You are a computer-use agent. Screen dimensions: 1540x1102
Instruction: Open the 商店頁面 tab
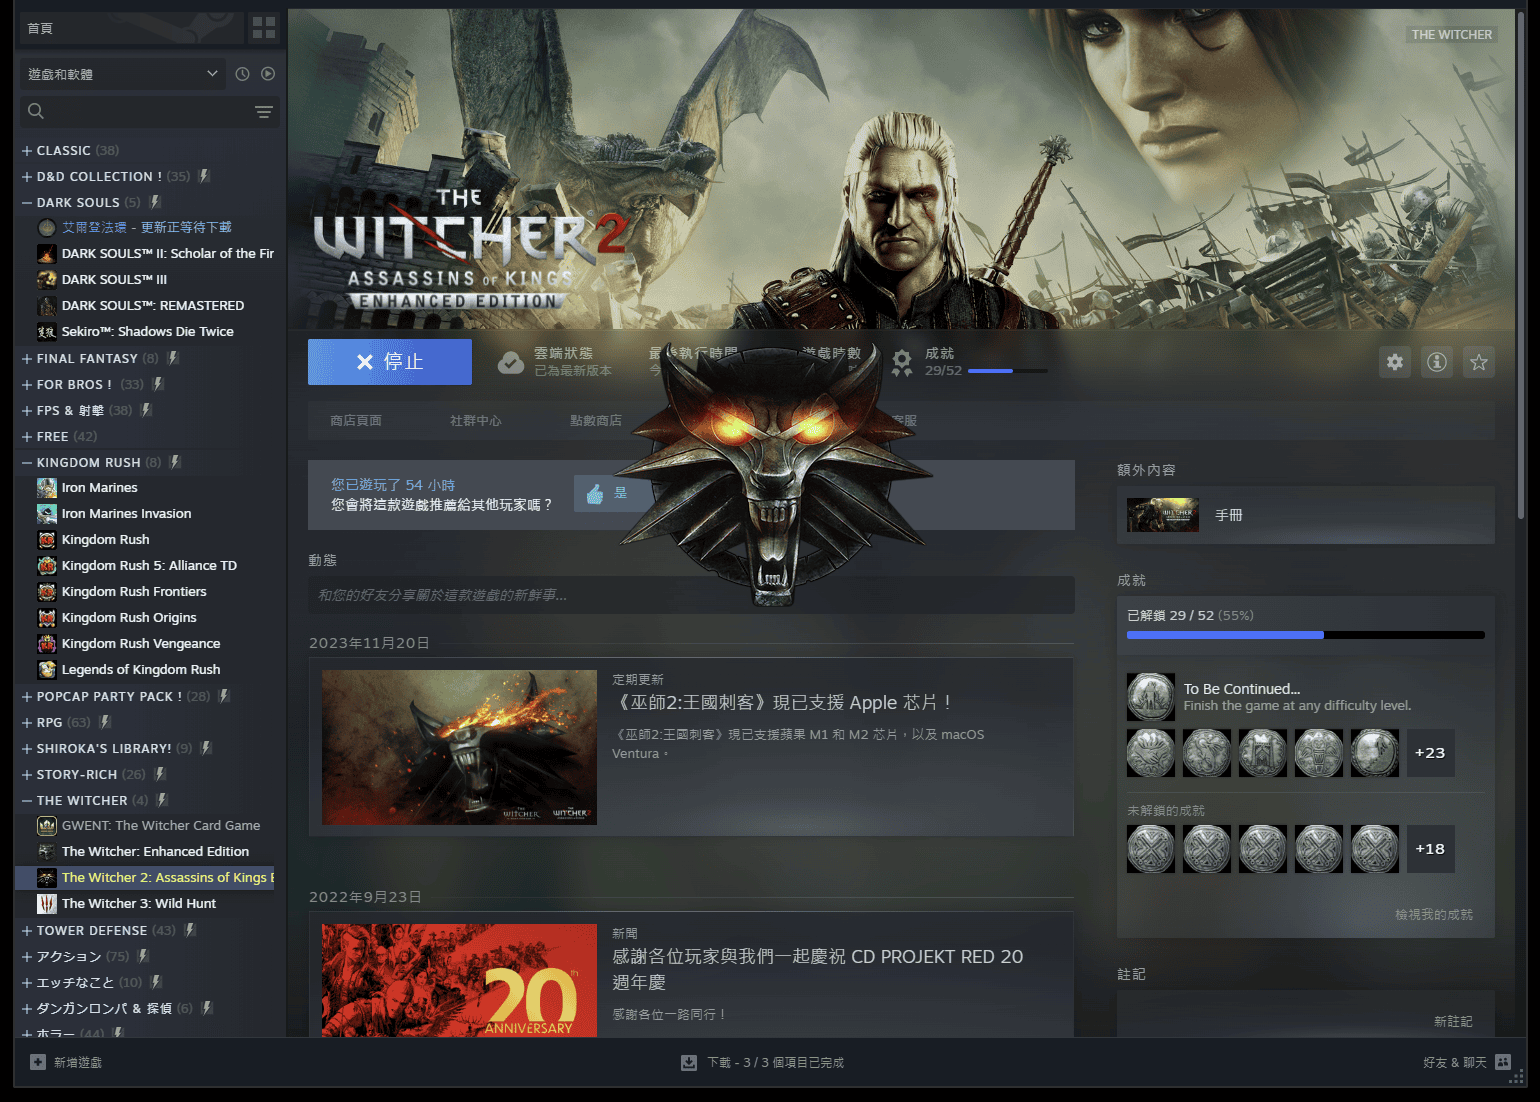point(356,420)
